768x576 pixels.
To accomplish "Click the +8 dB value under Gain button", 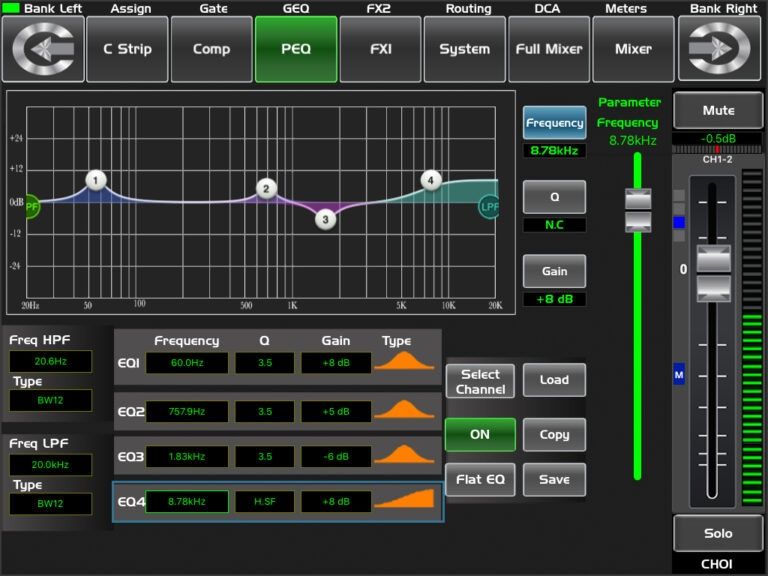I will point(554,299).
